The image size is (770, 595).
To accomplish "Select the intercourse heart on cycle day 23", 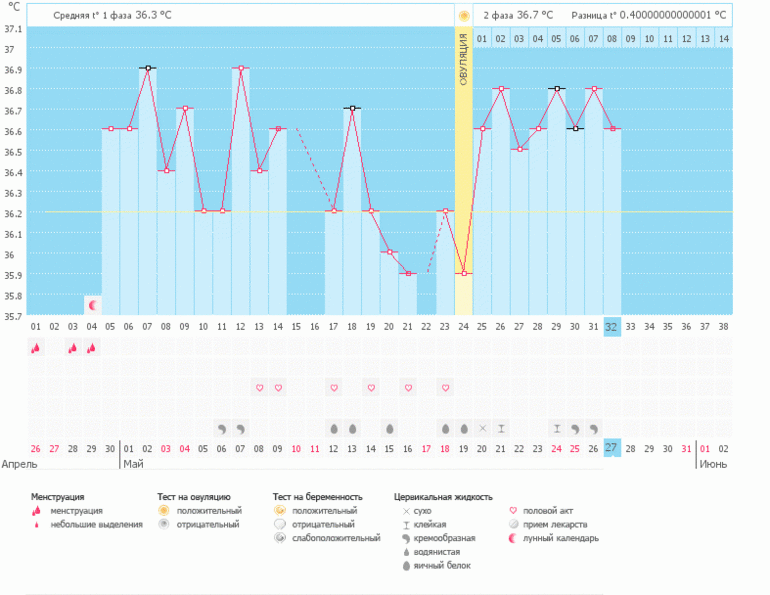I will (445, 387).
